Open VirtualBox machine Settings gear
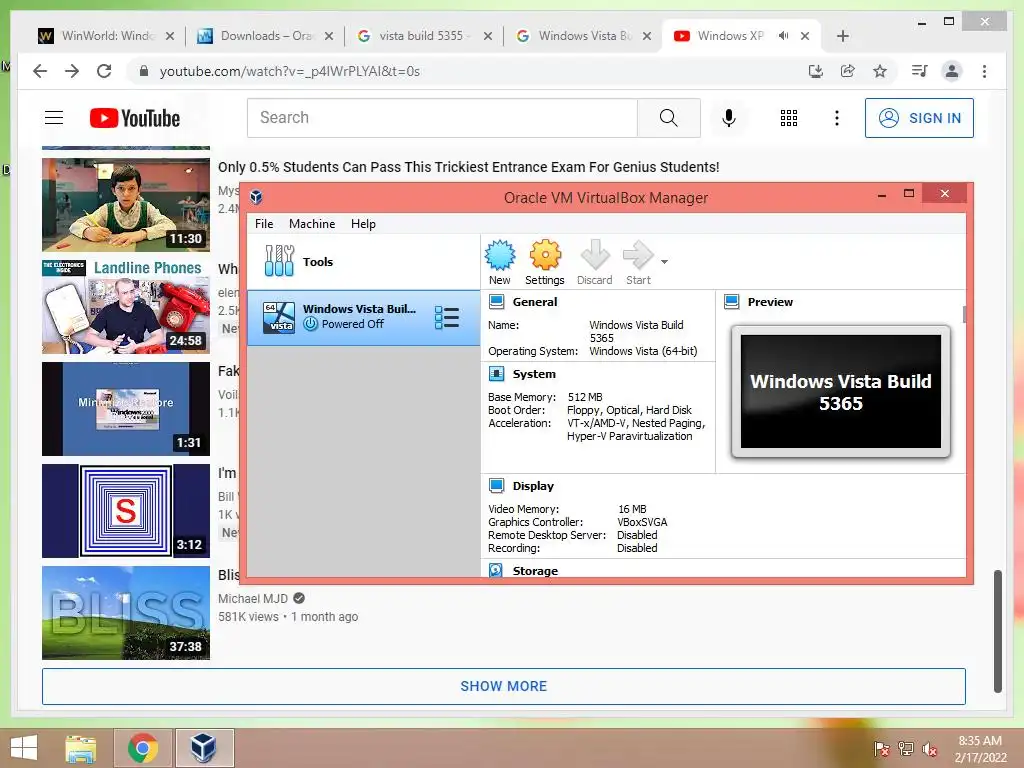This screenshot has height=768, width=1024. tap(545, 263)
